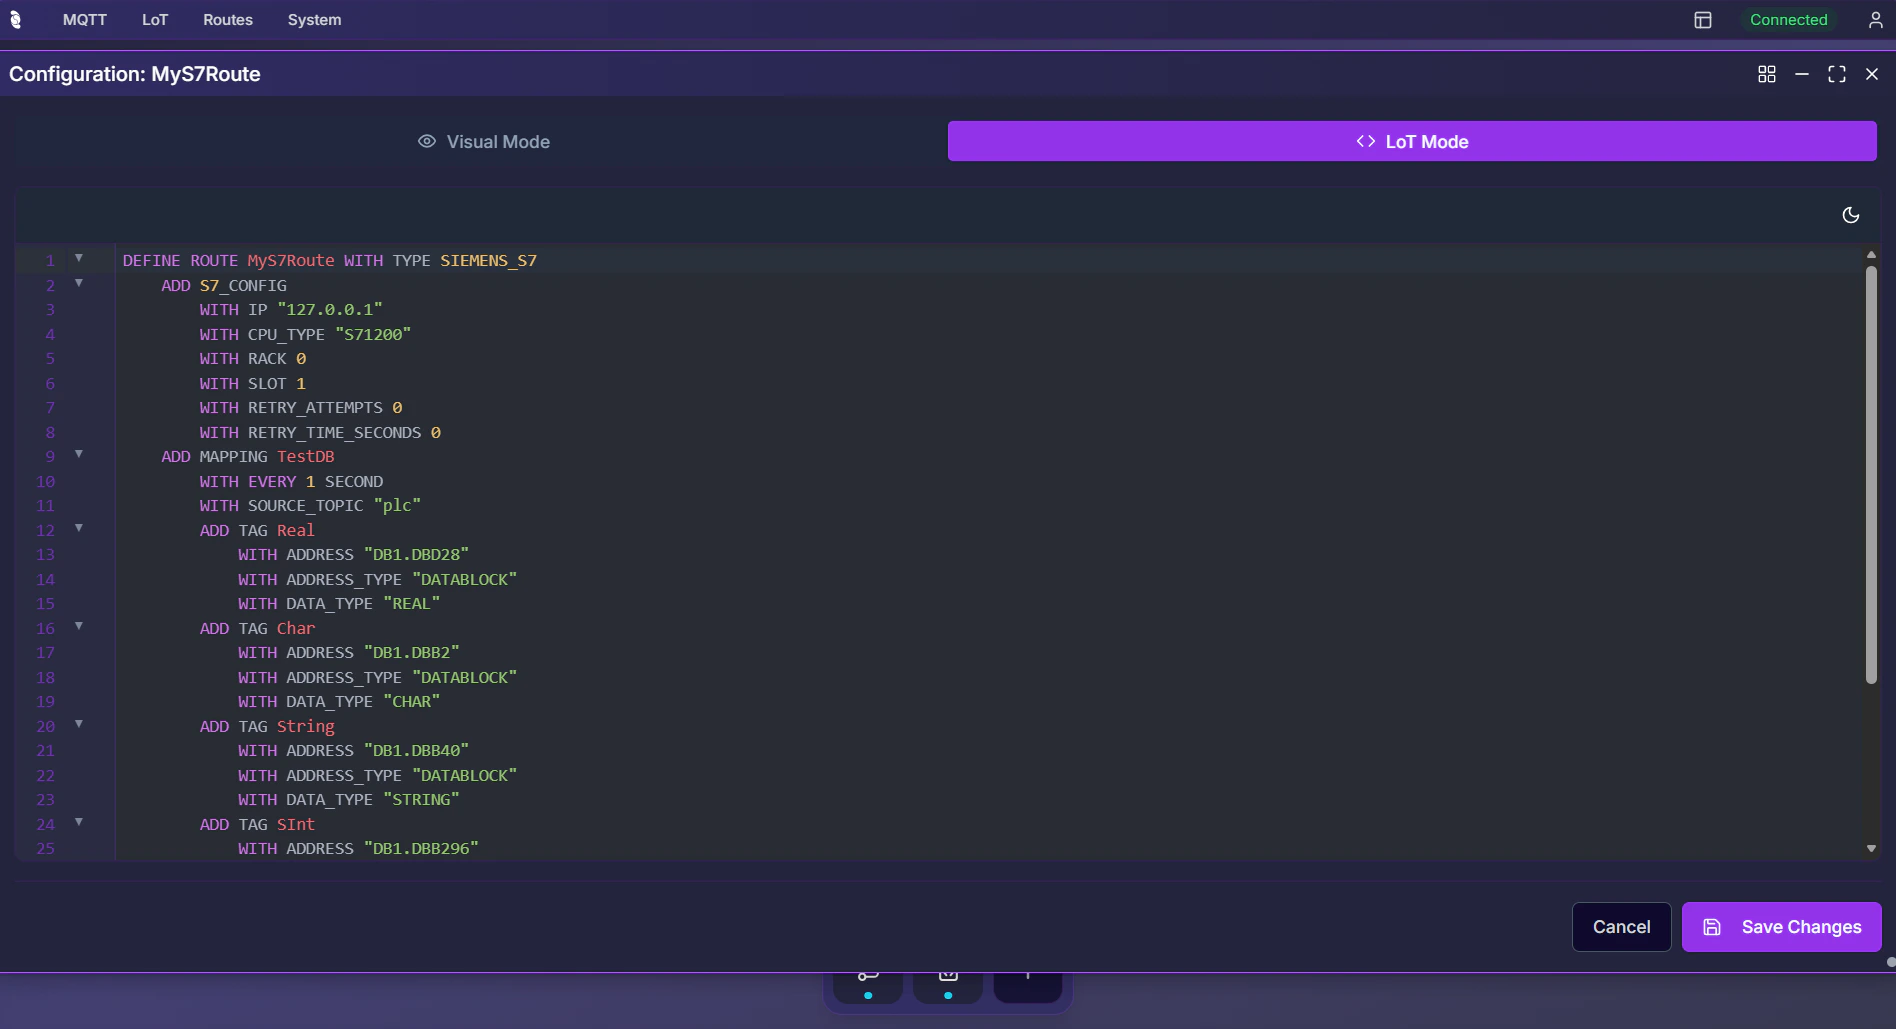
Task: Open the user profile icon
Action: point(1876,20)
